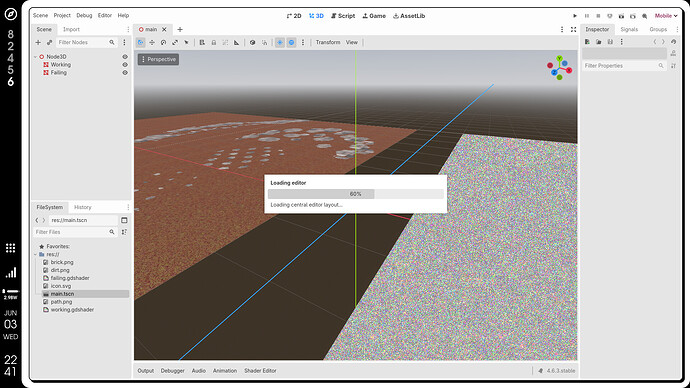Activate the Ruler mode tool
The height and width of the screenshot is (388, 690).
pos(237,42)
